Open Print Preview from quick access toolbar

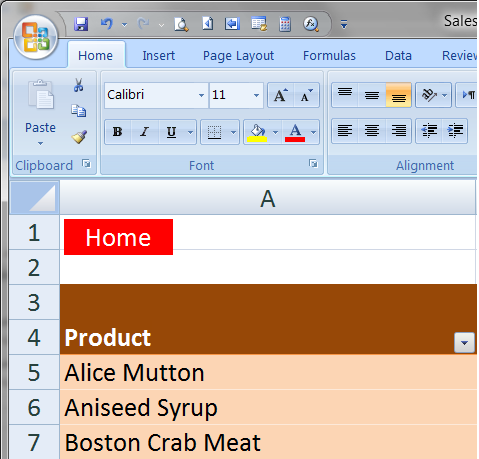[181, 24]
